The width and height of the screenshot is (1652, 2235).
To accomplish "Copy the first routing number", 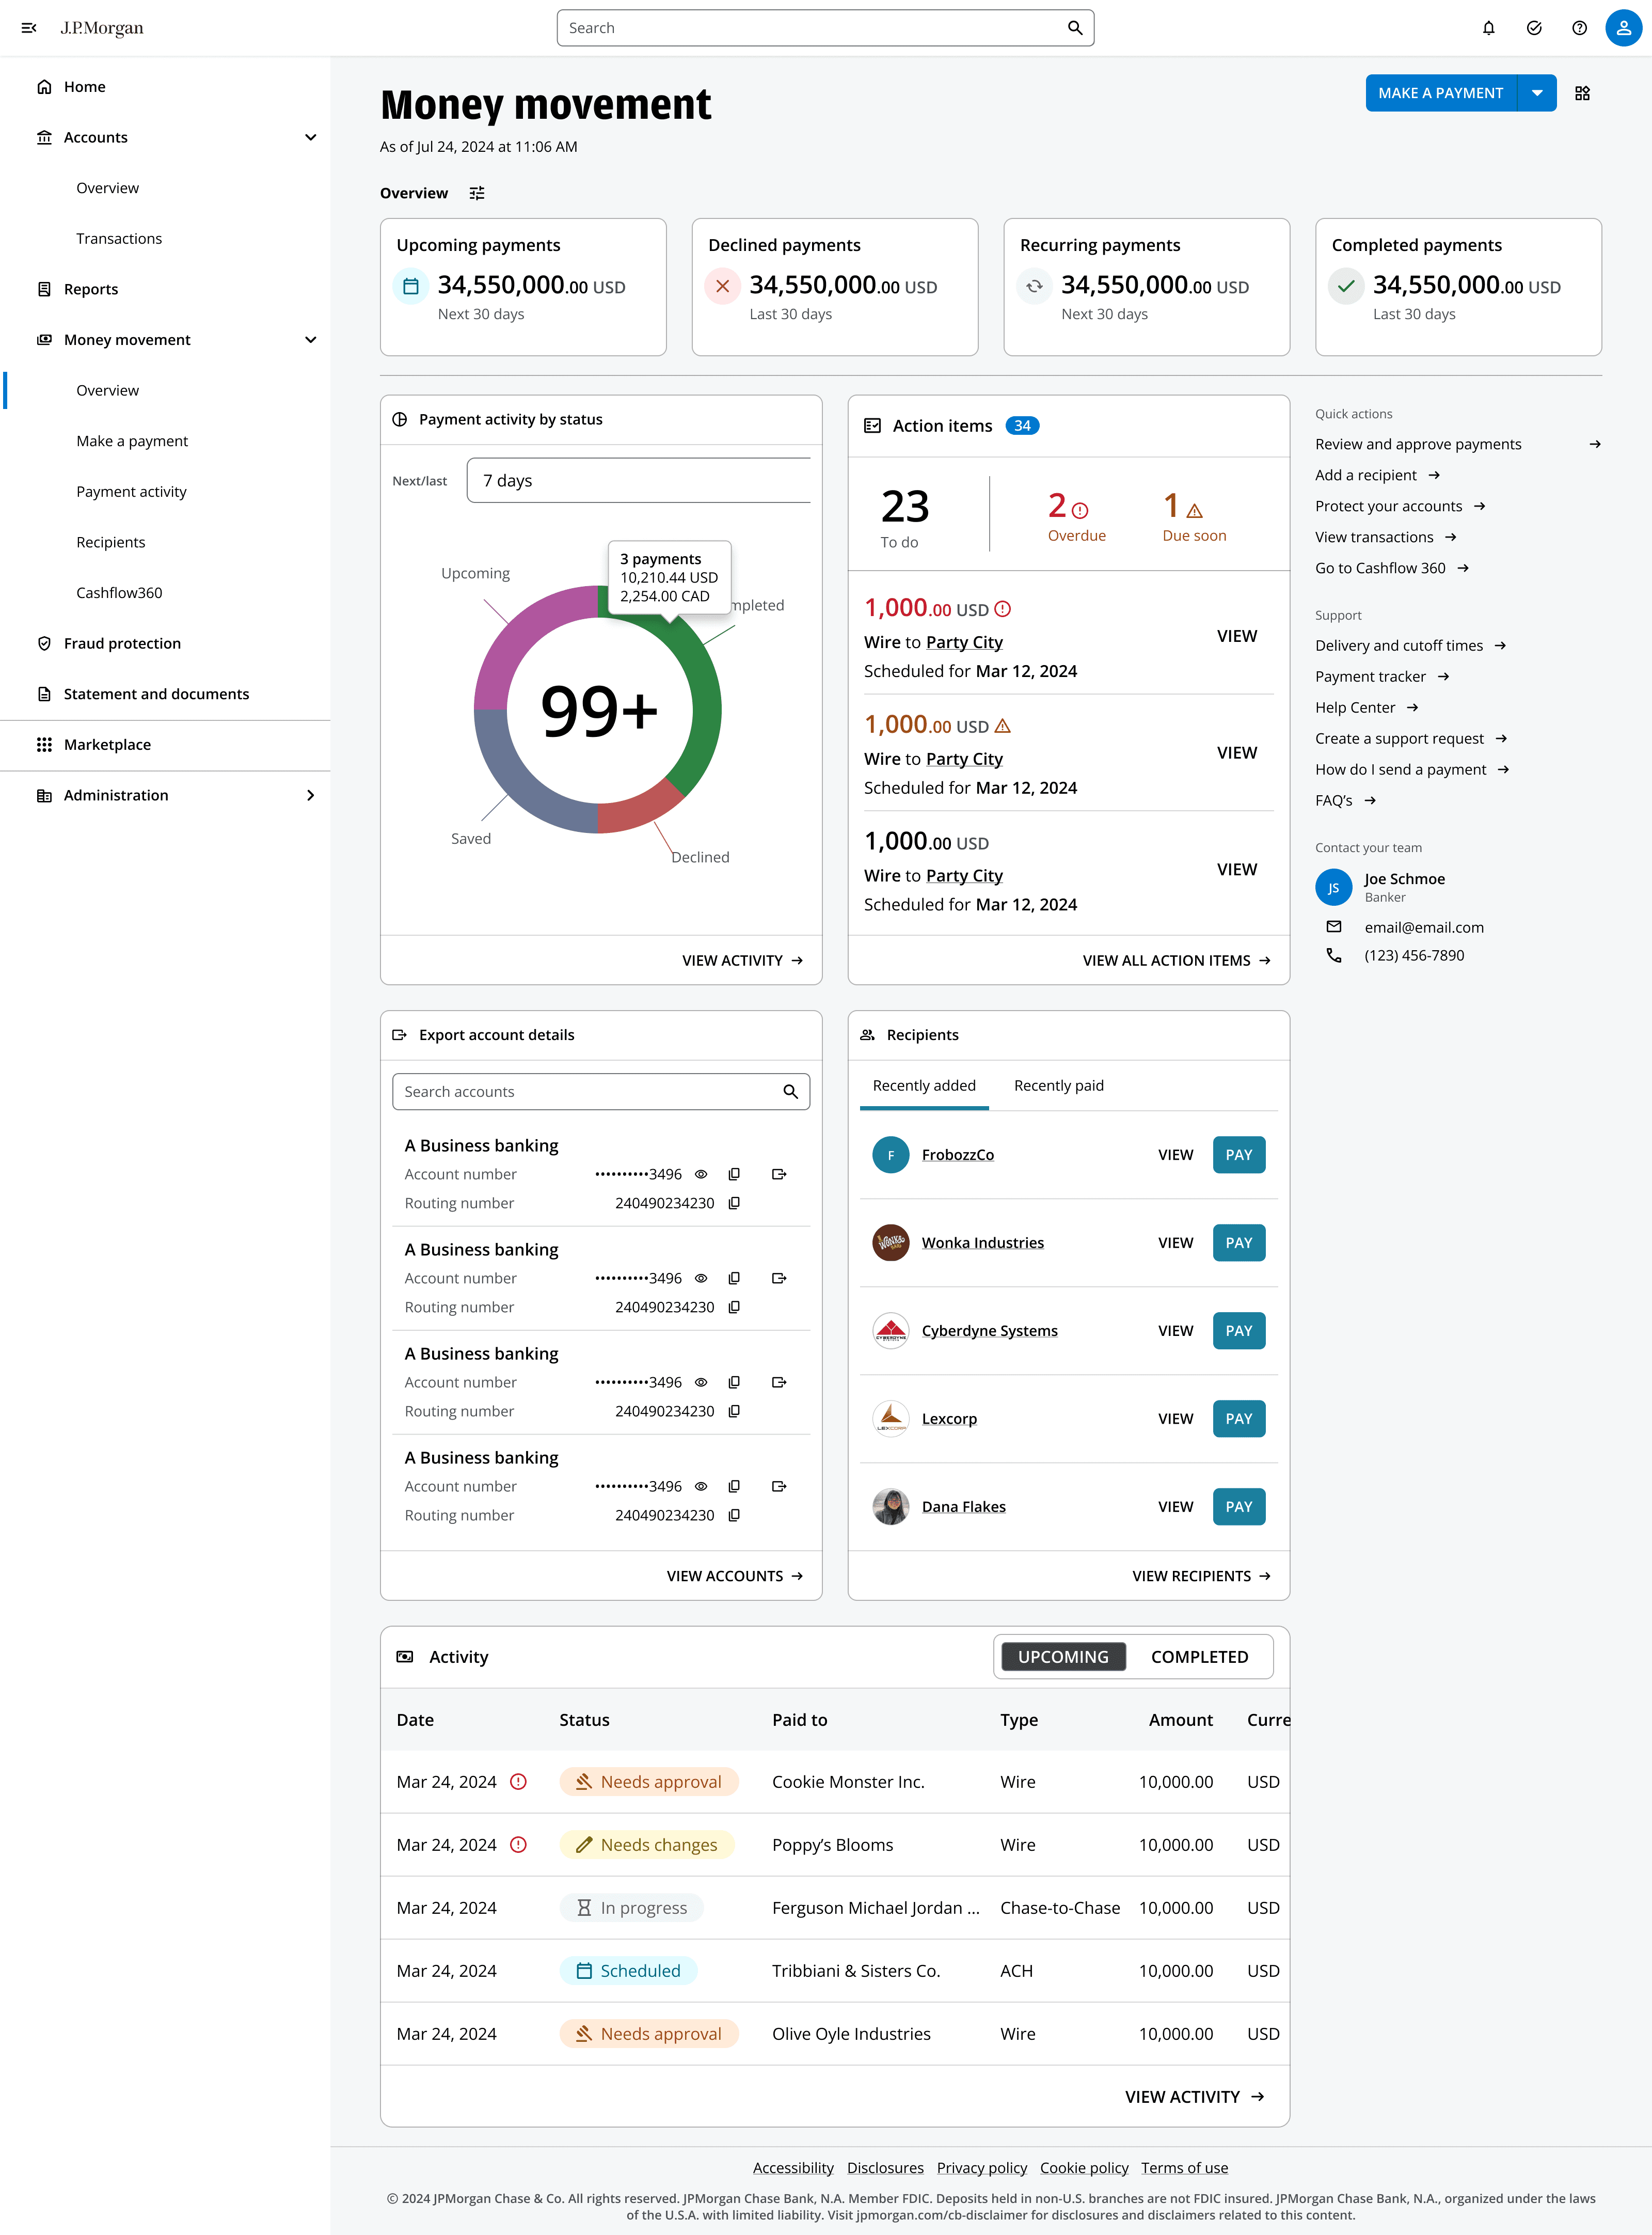I will [734, 1203].
